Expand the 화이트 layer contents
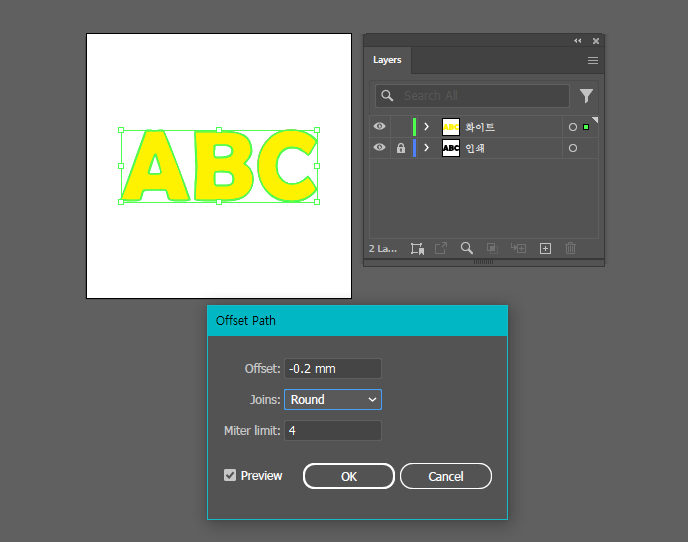 pyautogui.click(x=426, y=127)
